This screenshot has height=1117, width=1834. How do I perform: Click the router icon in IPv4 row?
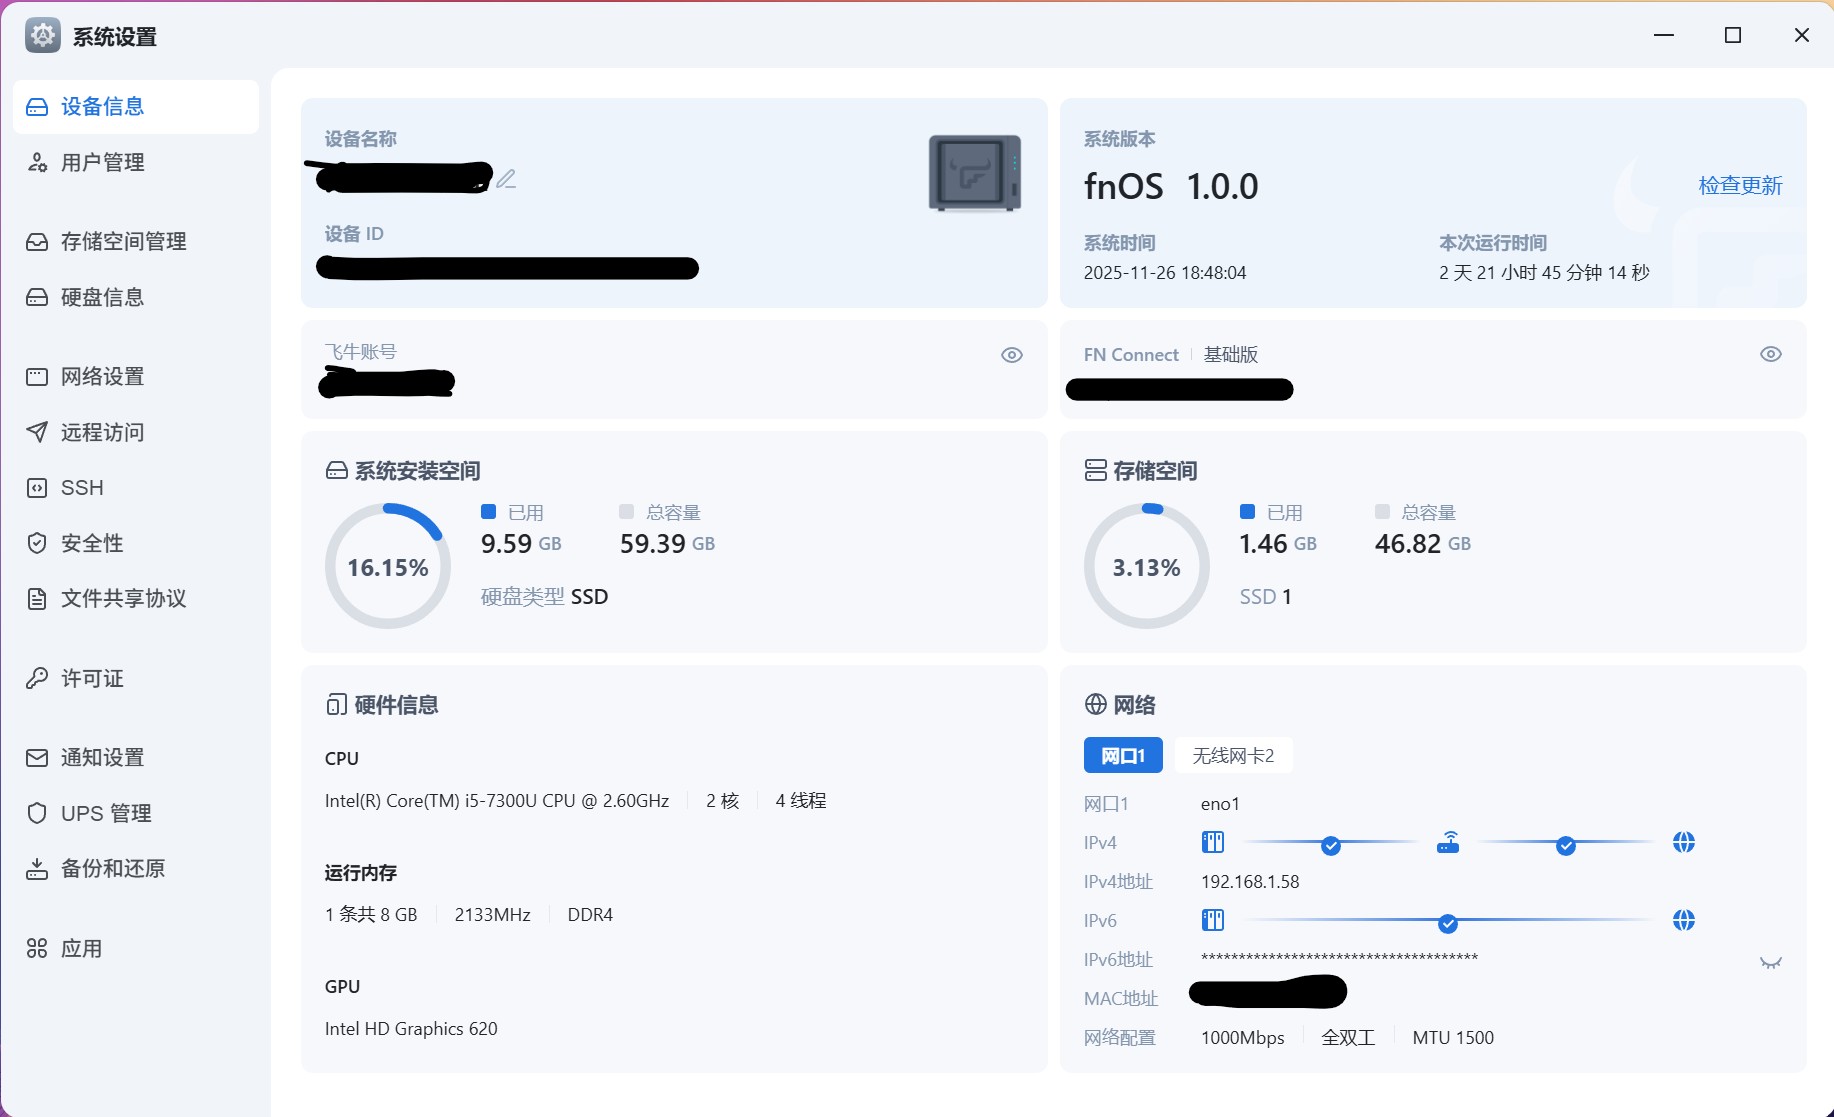point(1448,842)
